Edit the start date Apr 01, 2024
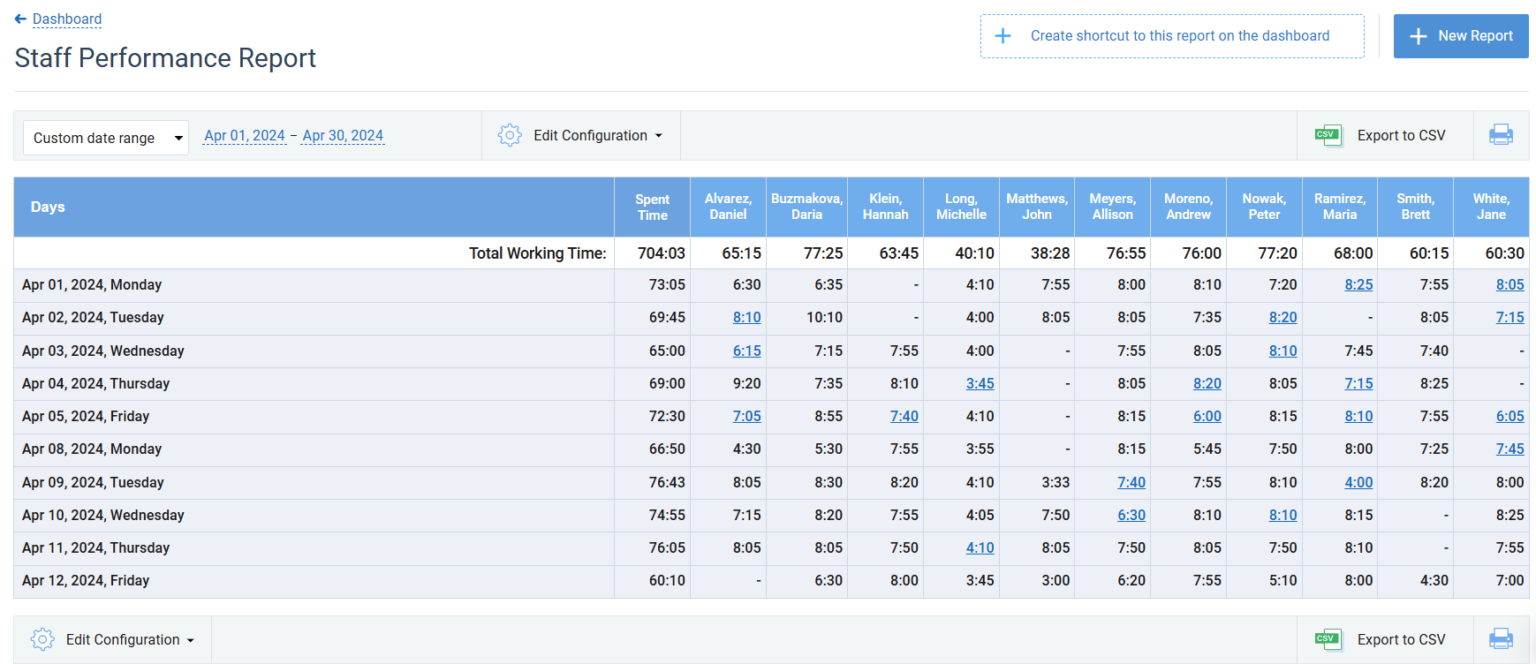The height and width of the screenshot is (664, 1536). [x=244, y=135]
